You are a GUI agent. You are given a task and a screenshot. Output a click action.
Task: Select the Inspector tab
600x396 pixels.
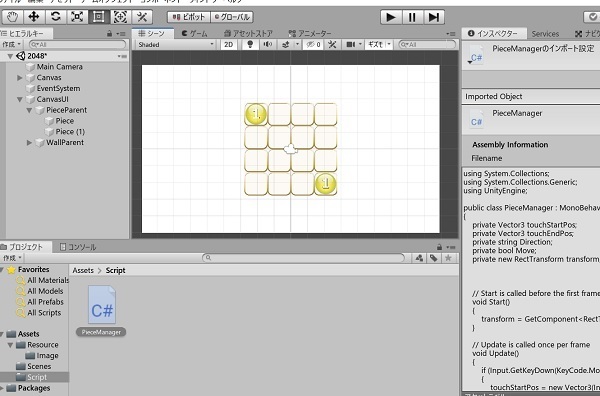(493, 34)
